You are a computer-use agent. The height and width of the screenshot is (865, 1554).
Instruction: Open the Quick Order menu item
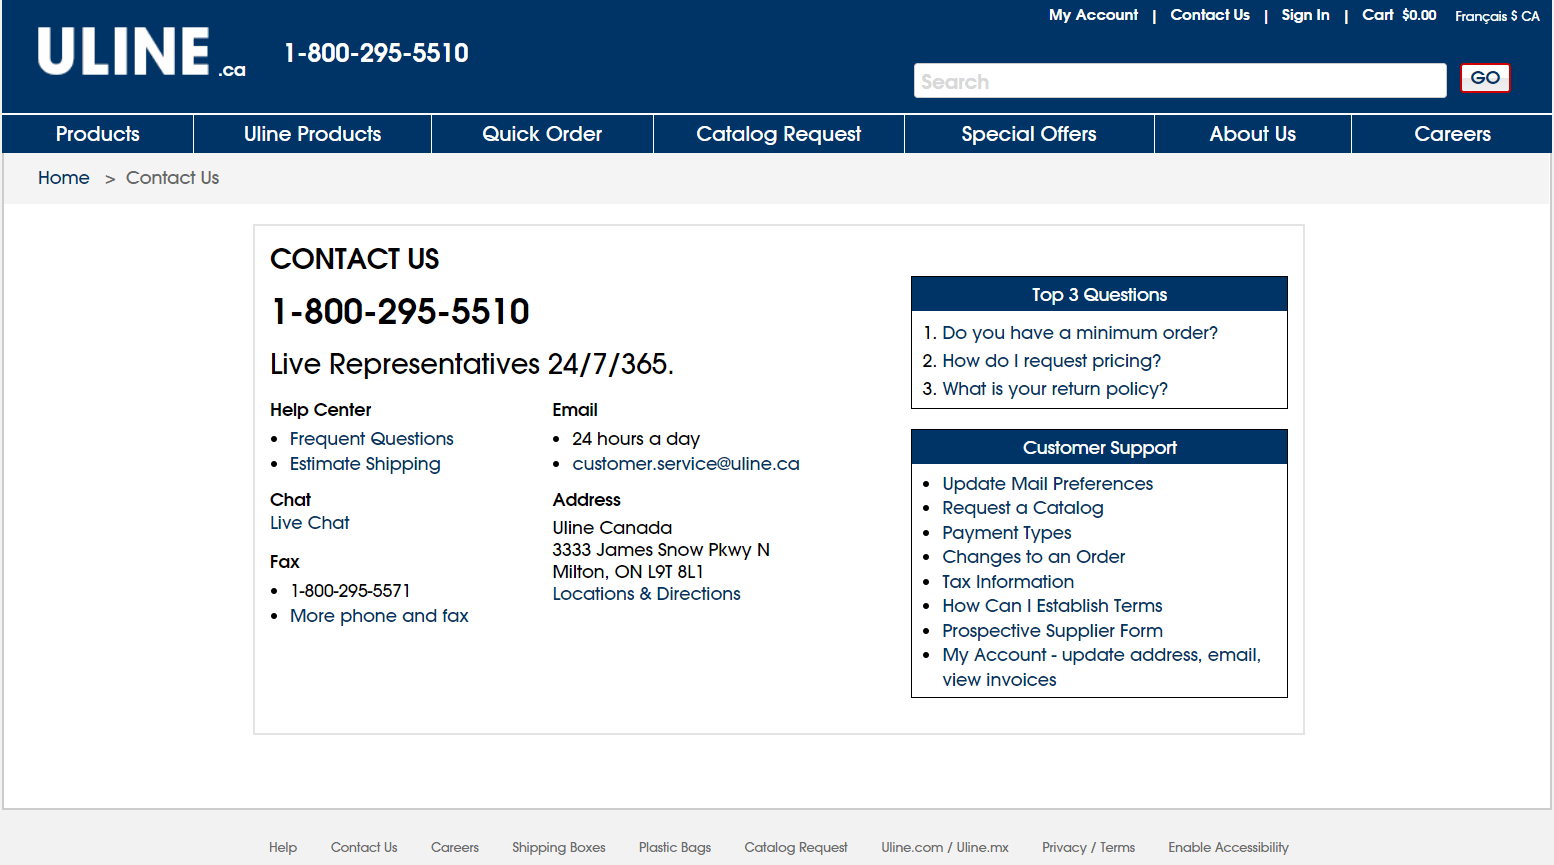coord(542,134)
